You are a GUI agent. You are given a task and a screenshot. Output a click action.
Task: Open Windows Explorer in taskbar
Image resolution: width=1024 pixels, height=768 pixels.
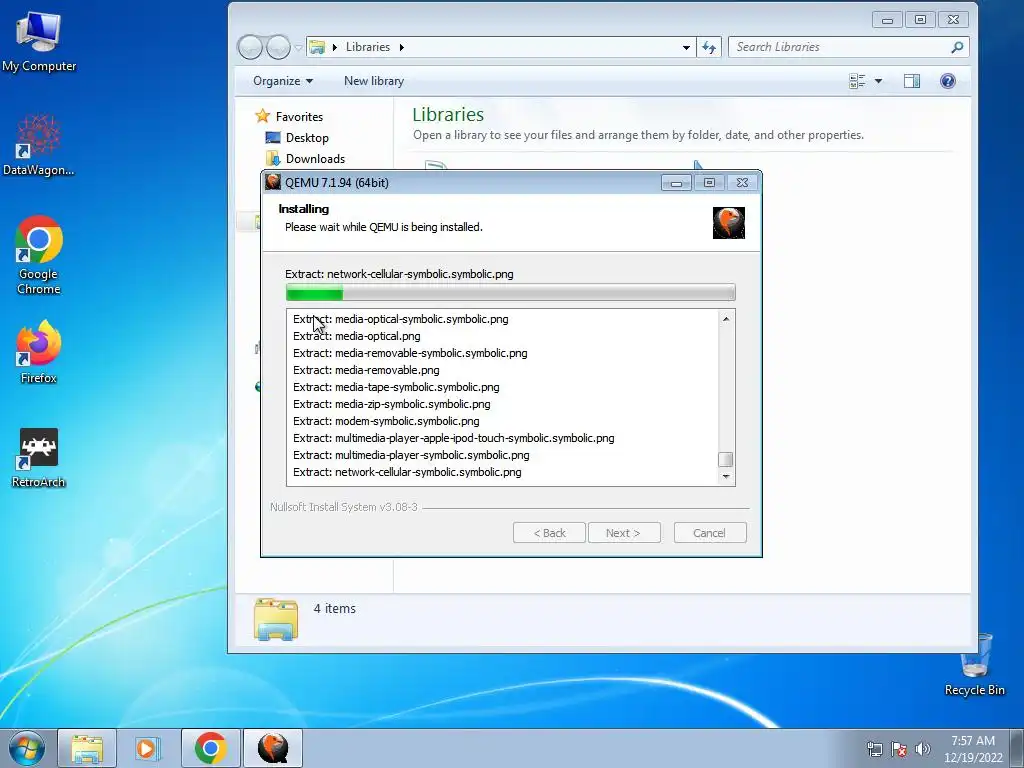(87, 748)
